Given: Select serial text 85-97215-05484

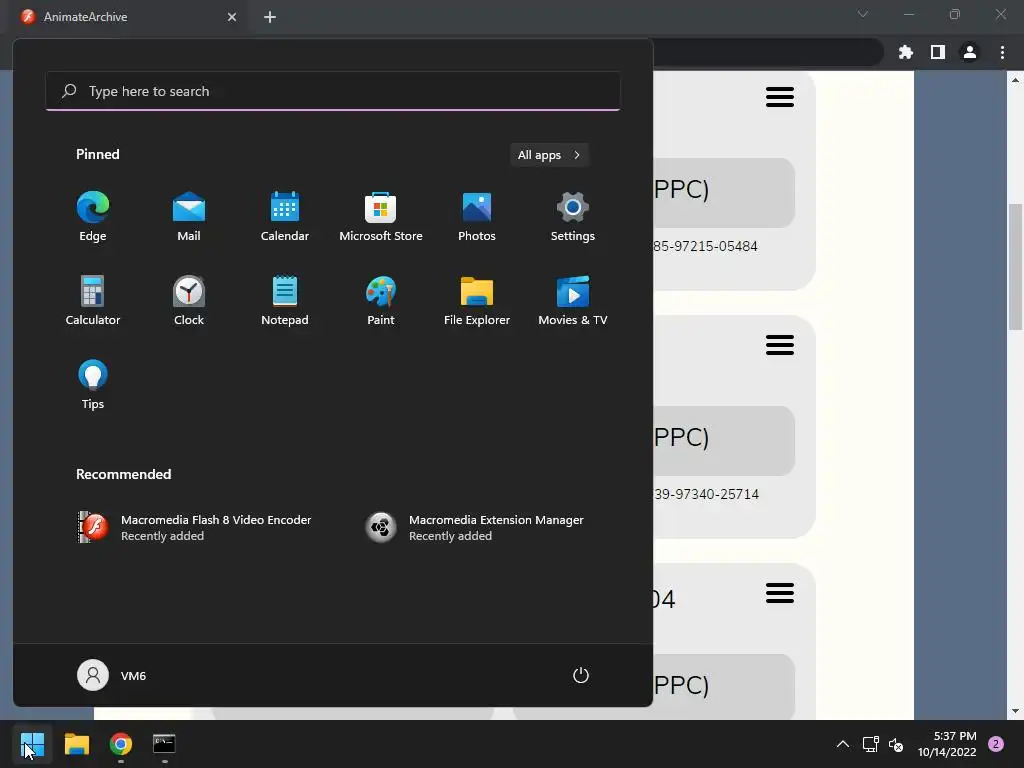Looking at the screenshot, I should [x=705, y=246].
